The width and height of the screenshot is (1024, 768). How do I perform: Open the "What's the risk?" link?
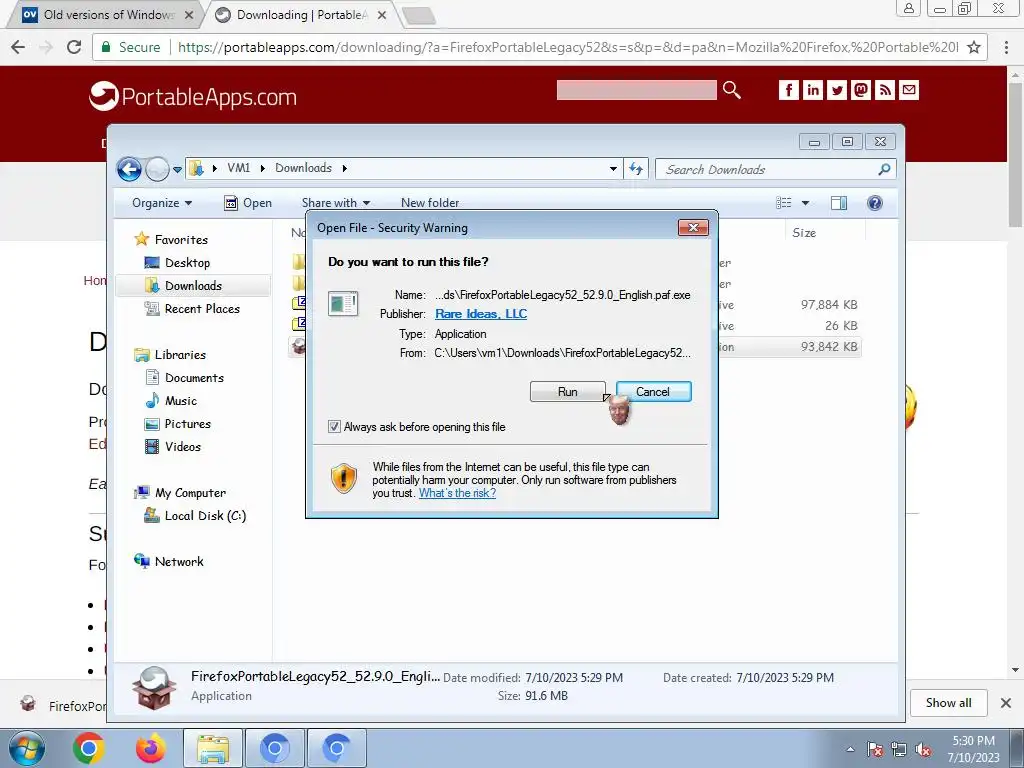click(x=457, y=493)
